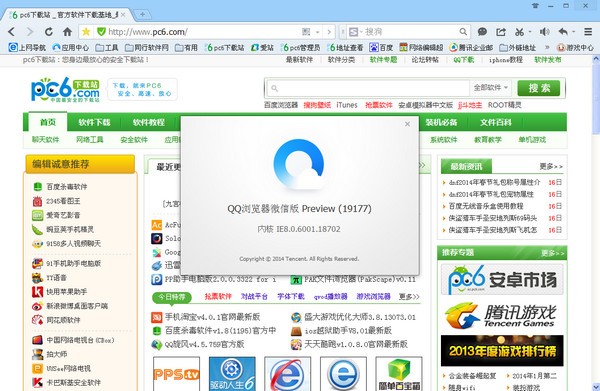Click the 简单百宝箱 software thumbnail

399,373
